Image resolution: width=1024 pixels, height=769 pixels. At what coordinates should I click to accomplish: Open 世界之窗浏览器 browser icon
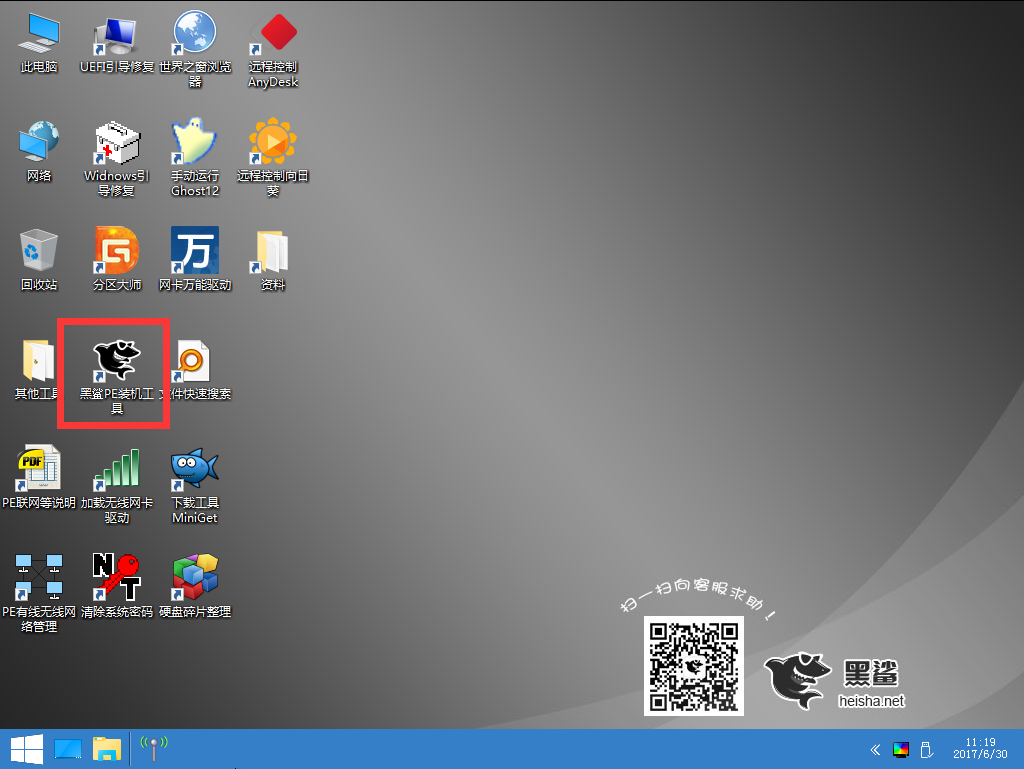(195, 50)
